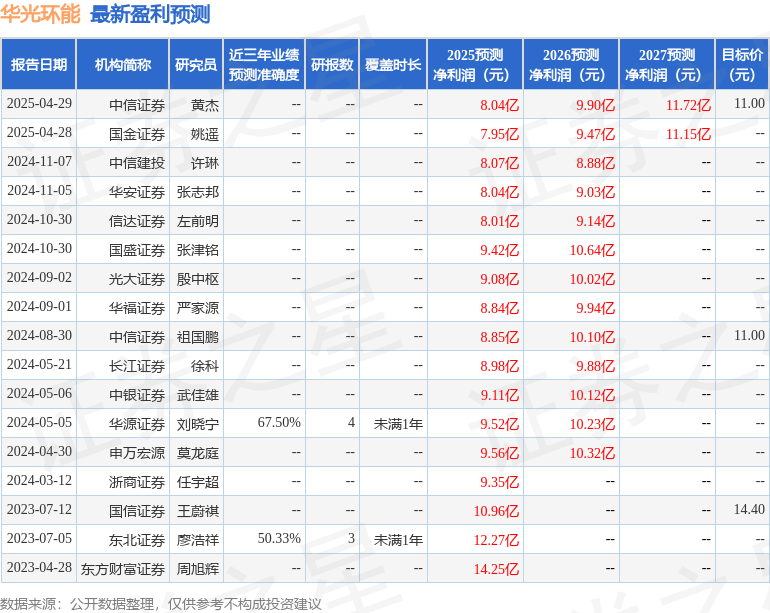Select the 11.15亿 forecast value
Screen dimensions: 770x613
(688, 134)
